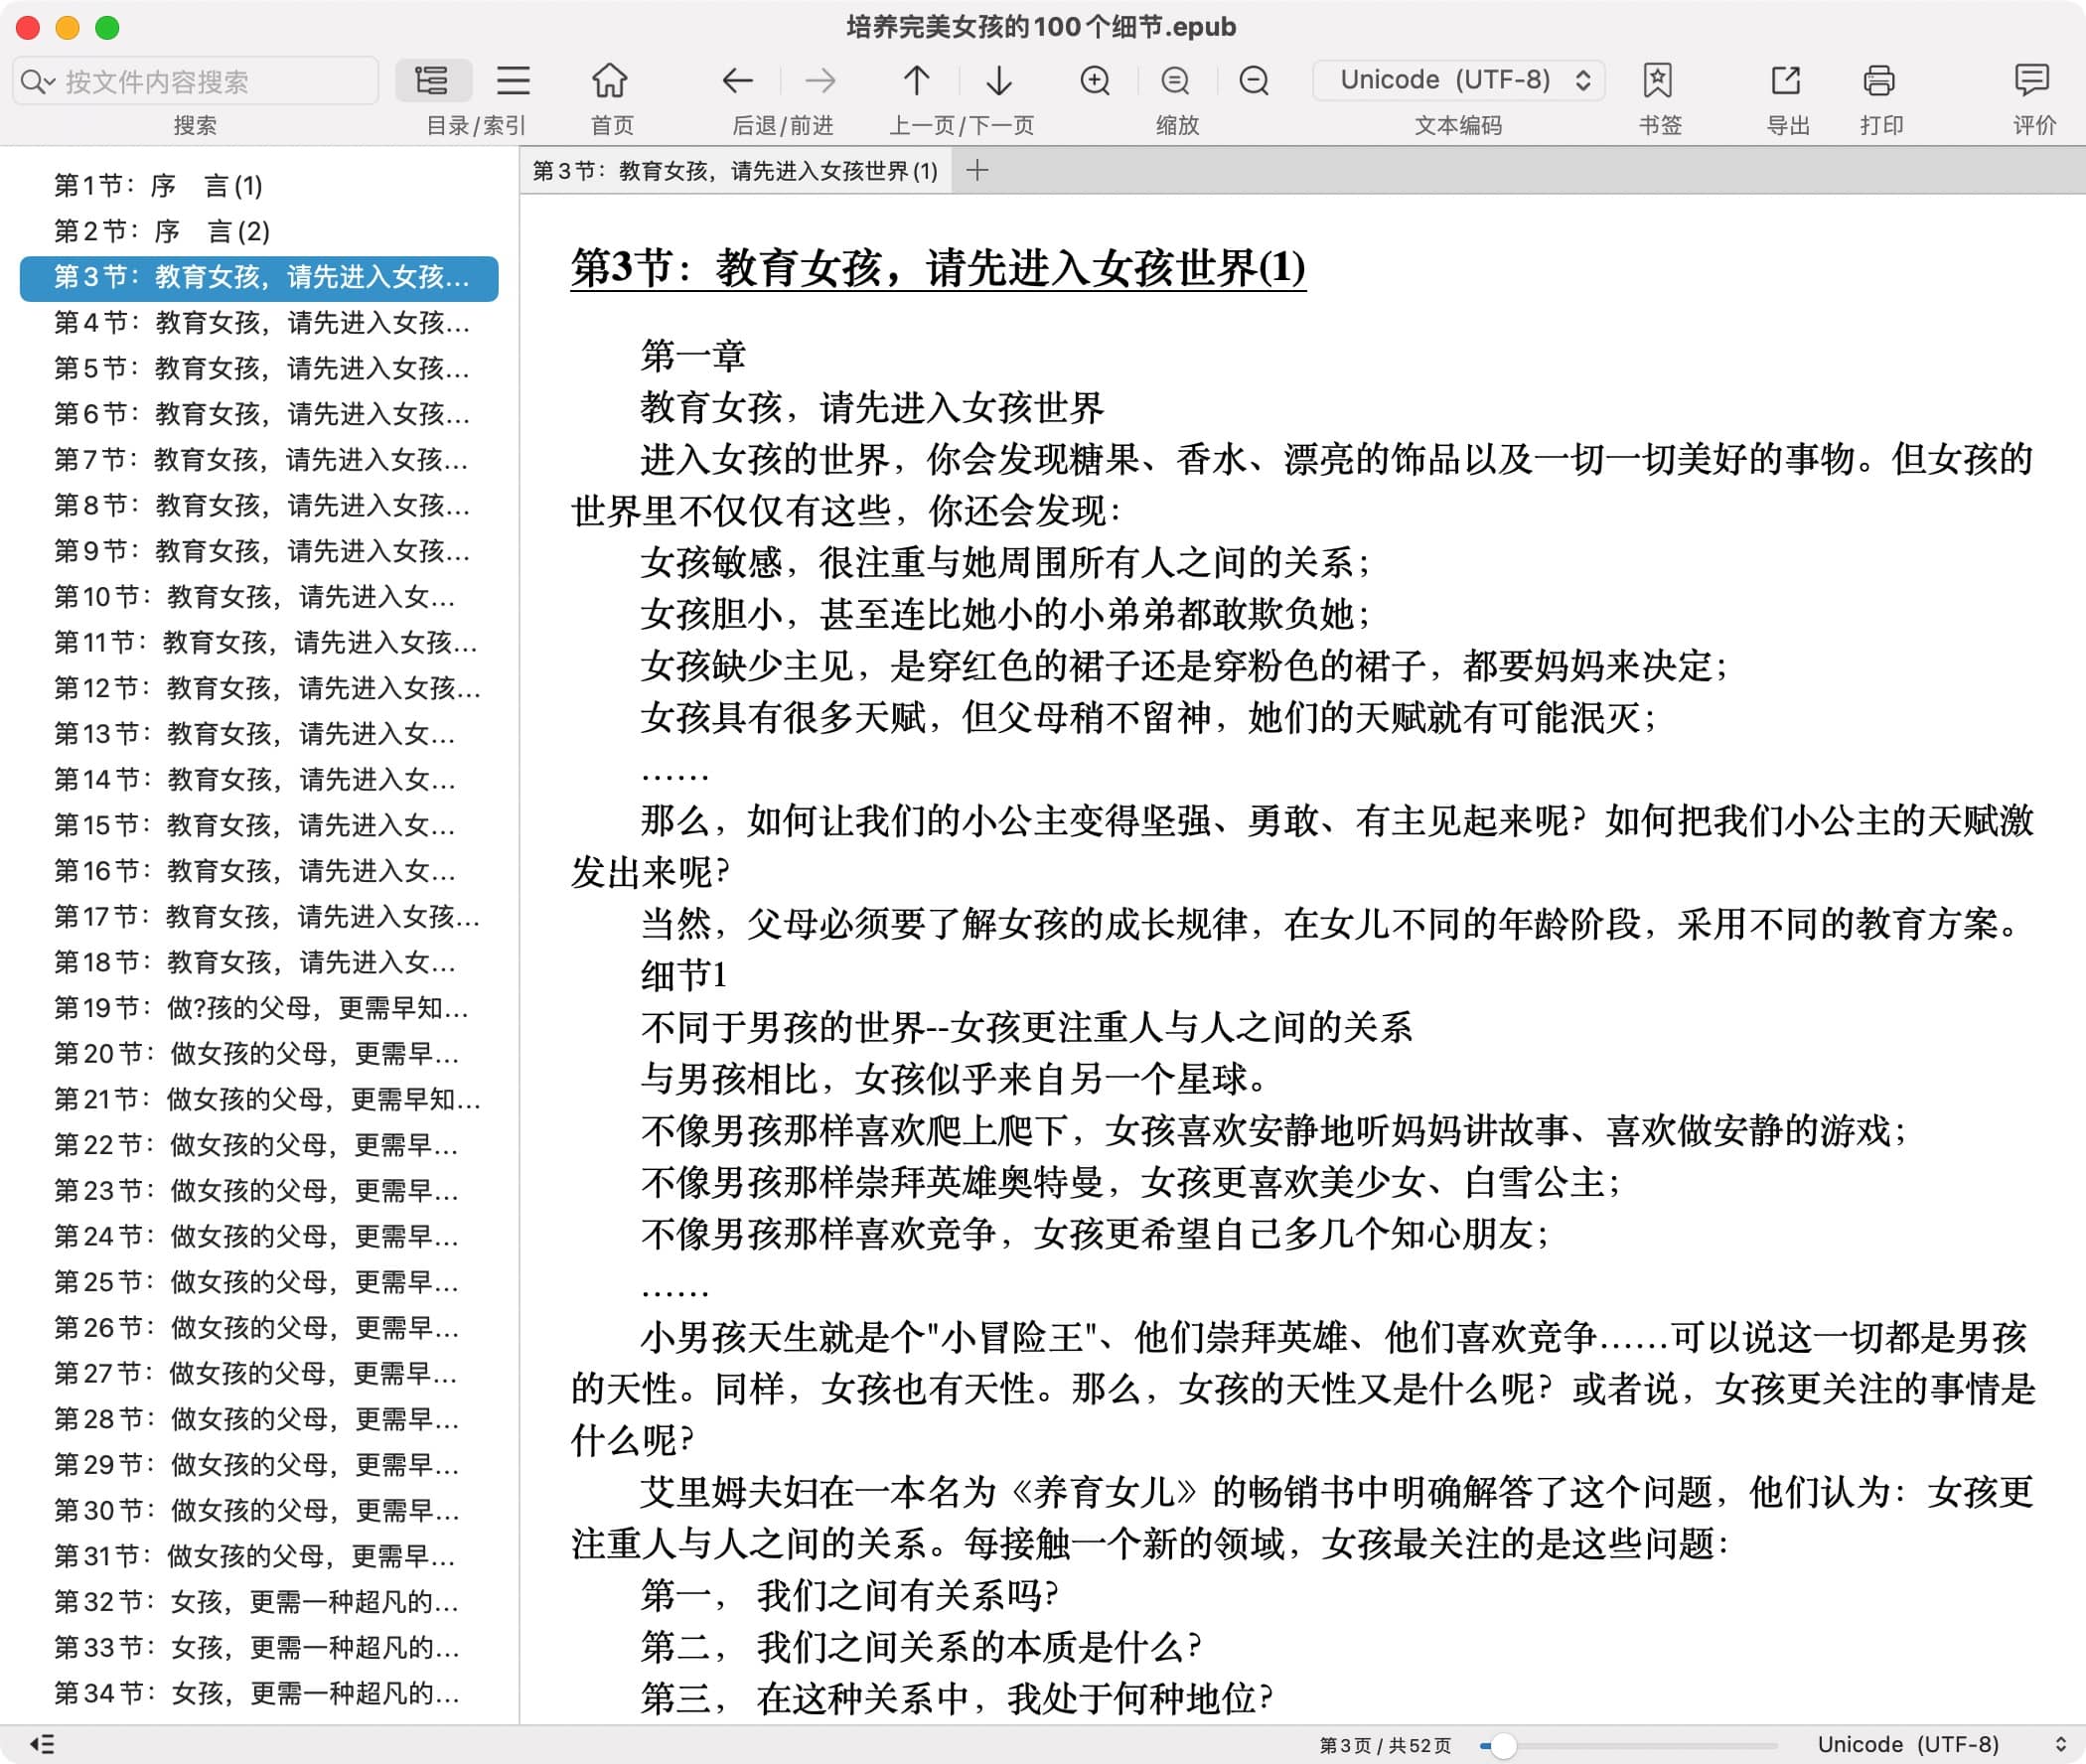2086x1764 pixels.
Task: Click the page heading 第3节：教育女孩，请先进入女孩世界(1)
Action: (938, 268)
